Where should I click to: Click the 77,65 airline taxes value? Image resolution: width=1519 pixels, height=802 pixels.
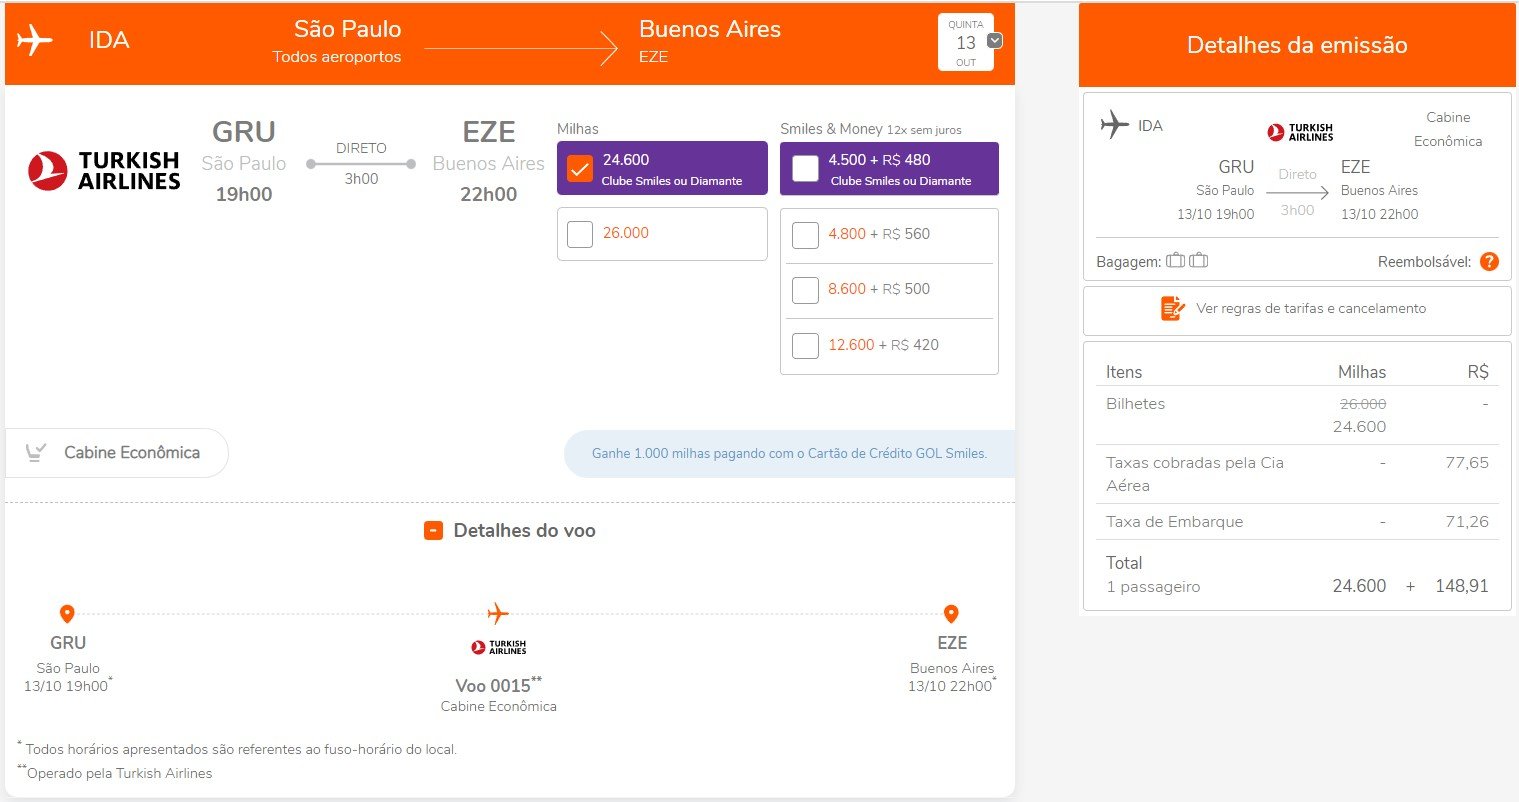click(1466, 463)
